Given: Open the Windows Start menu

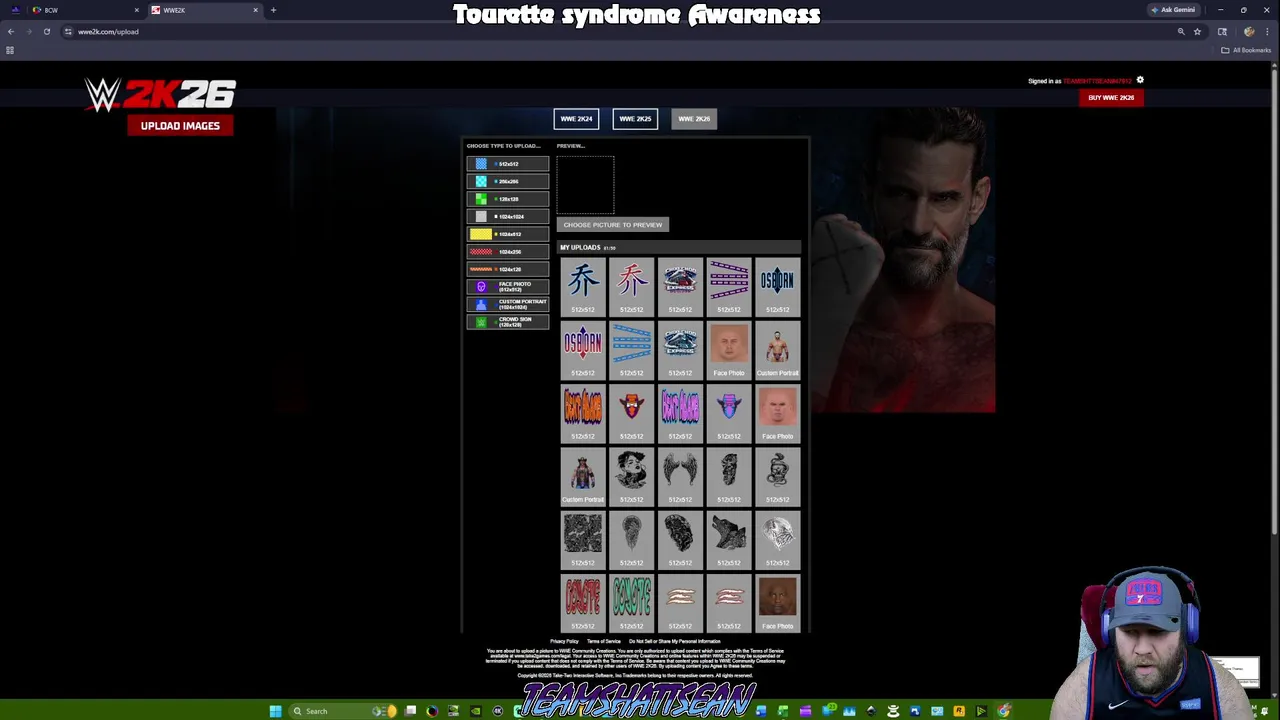Looking at the screenshot, I should (x=275, y=711).
